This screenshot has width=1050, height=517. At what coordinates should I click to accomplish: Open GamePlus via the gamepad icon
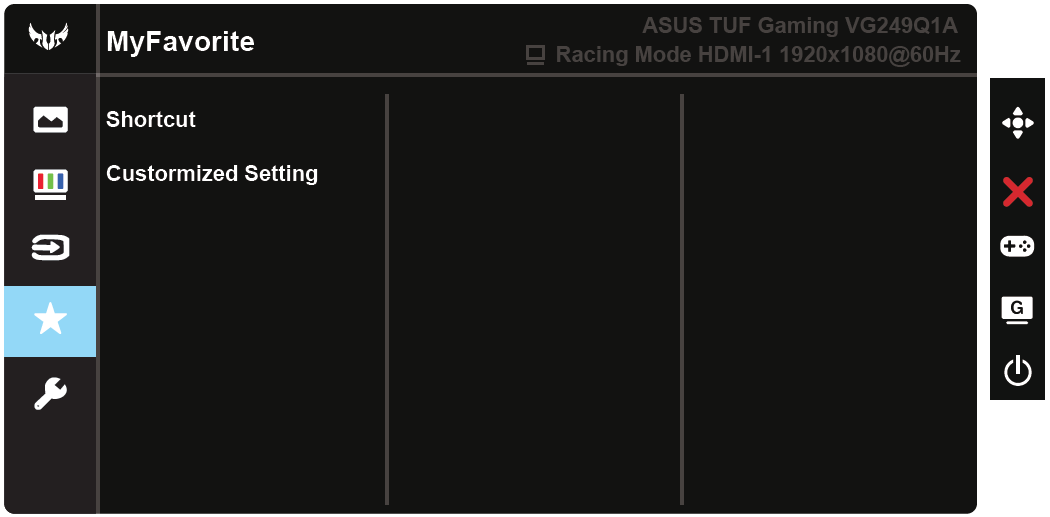pyautogui.click(x=1017, y=246)
